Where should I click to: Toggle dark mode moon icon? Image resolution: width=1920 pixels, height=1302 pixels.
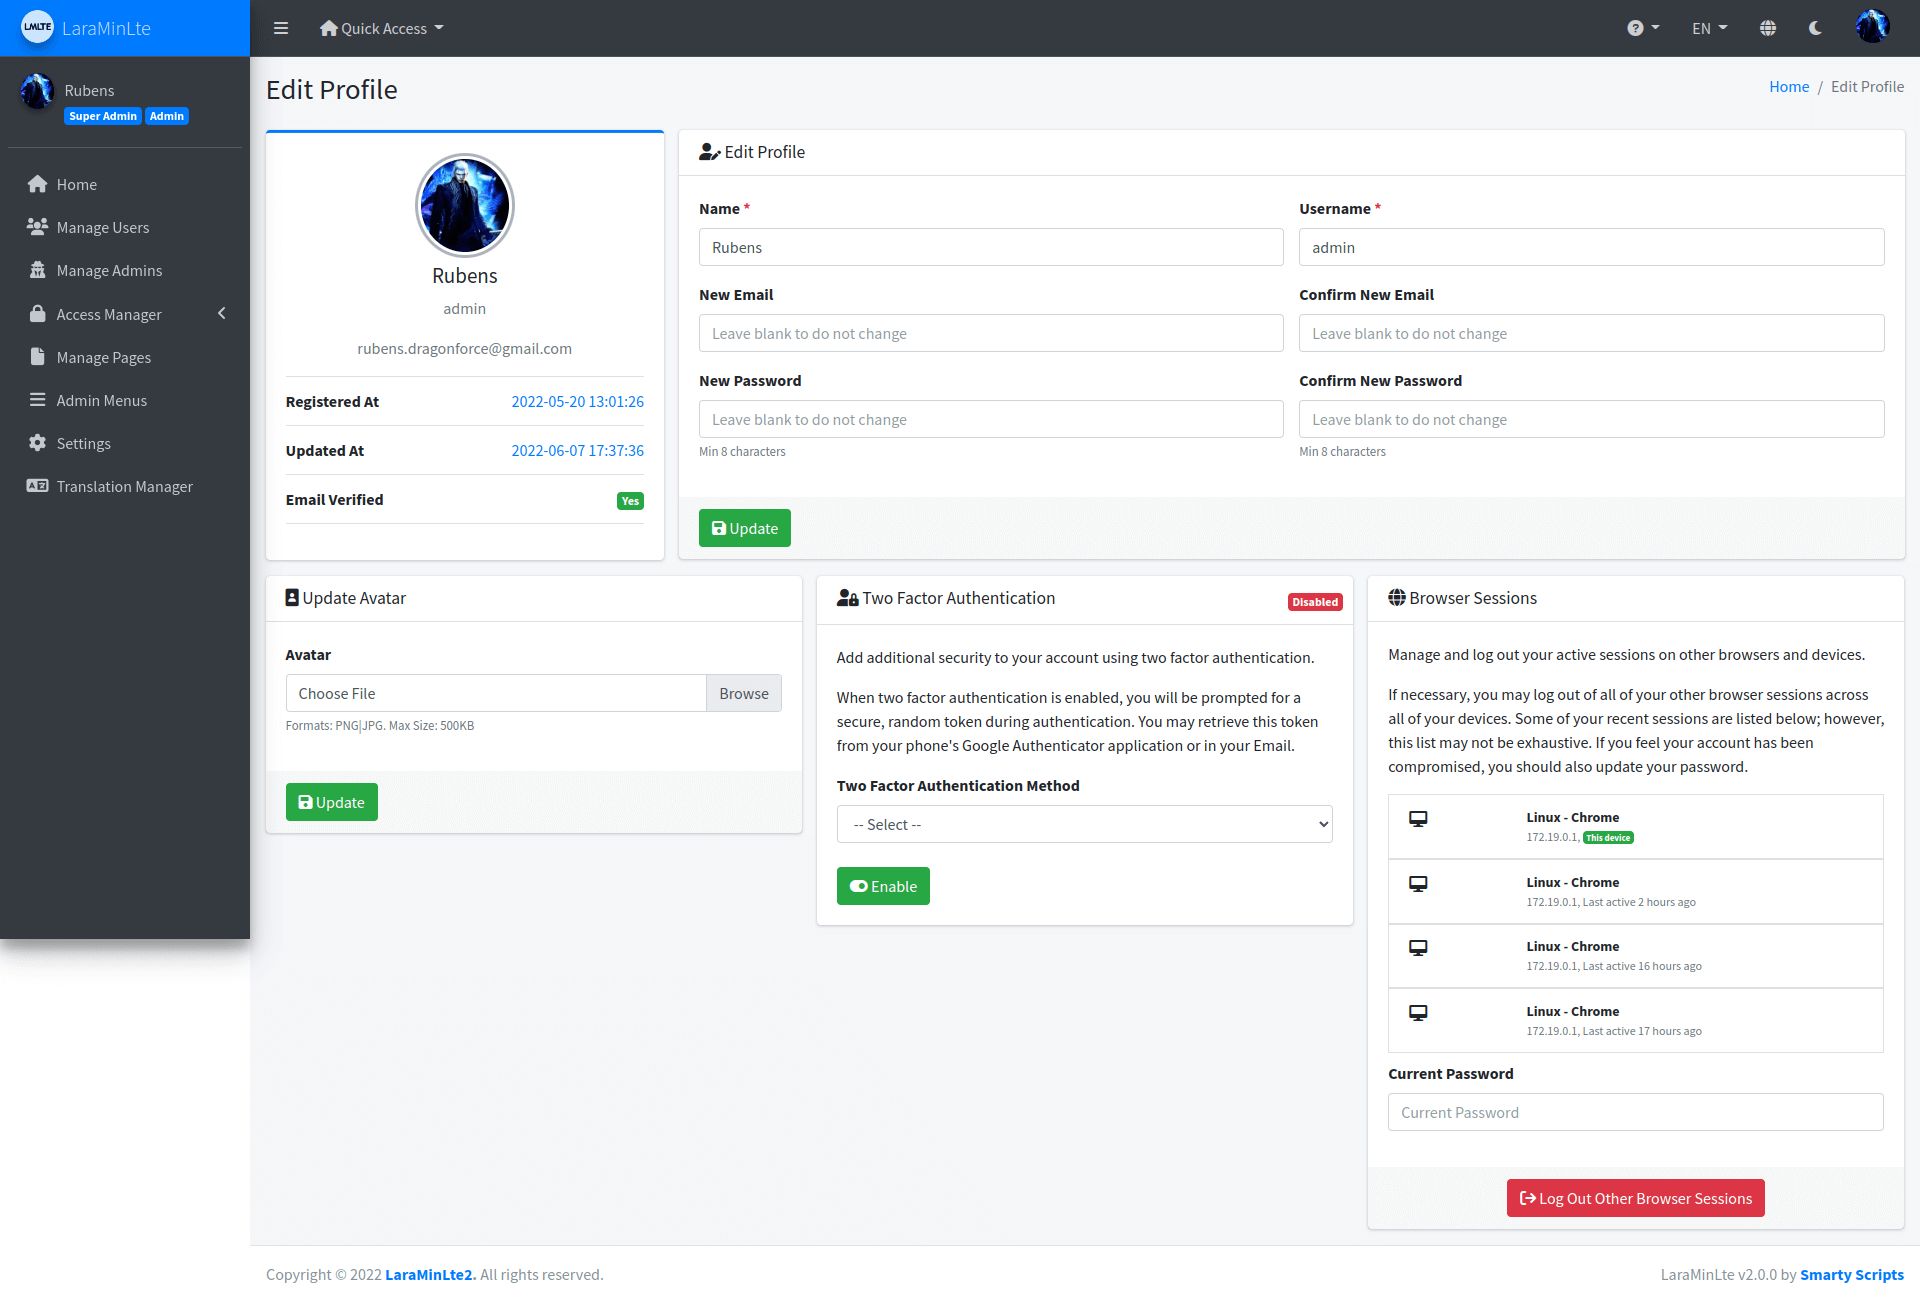[1815, 28]
